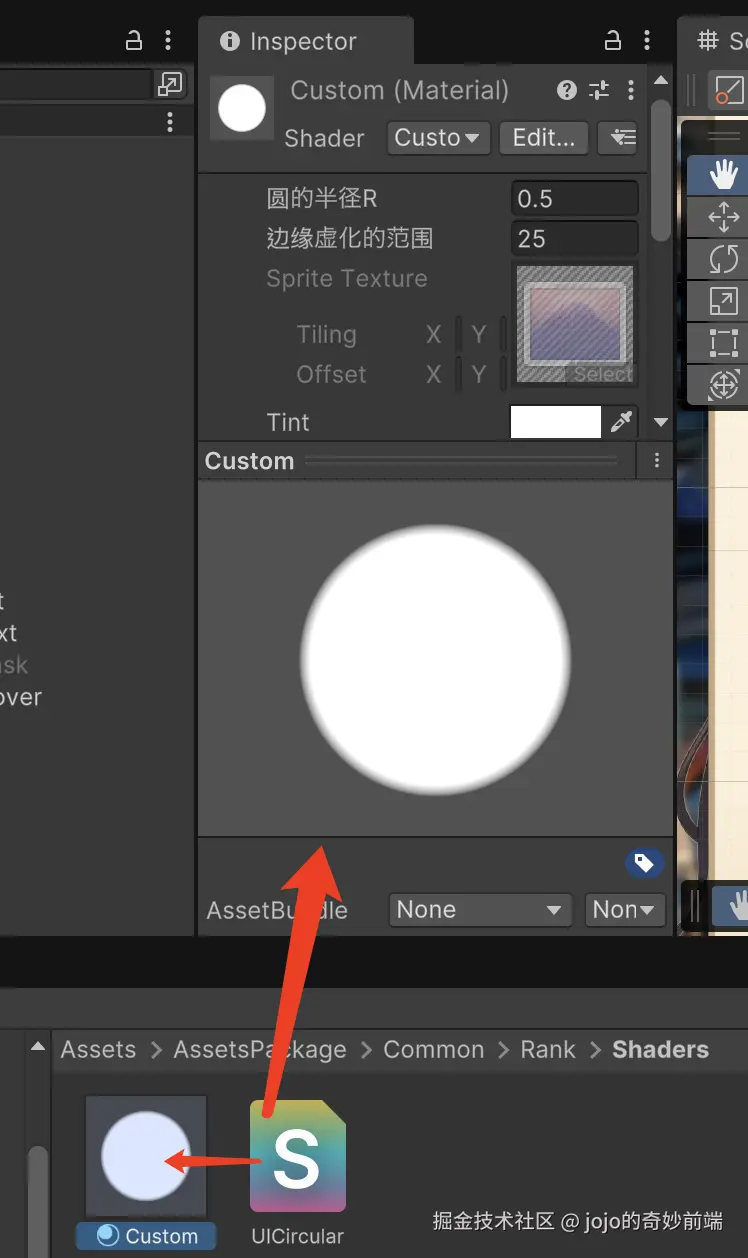Screen dimensions: 748x1258
Task: Toggle the Inspector panel lock
Action: coord(614,41)
